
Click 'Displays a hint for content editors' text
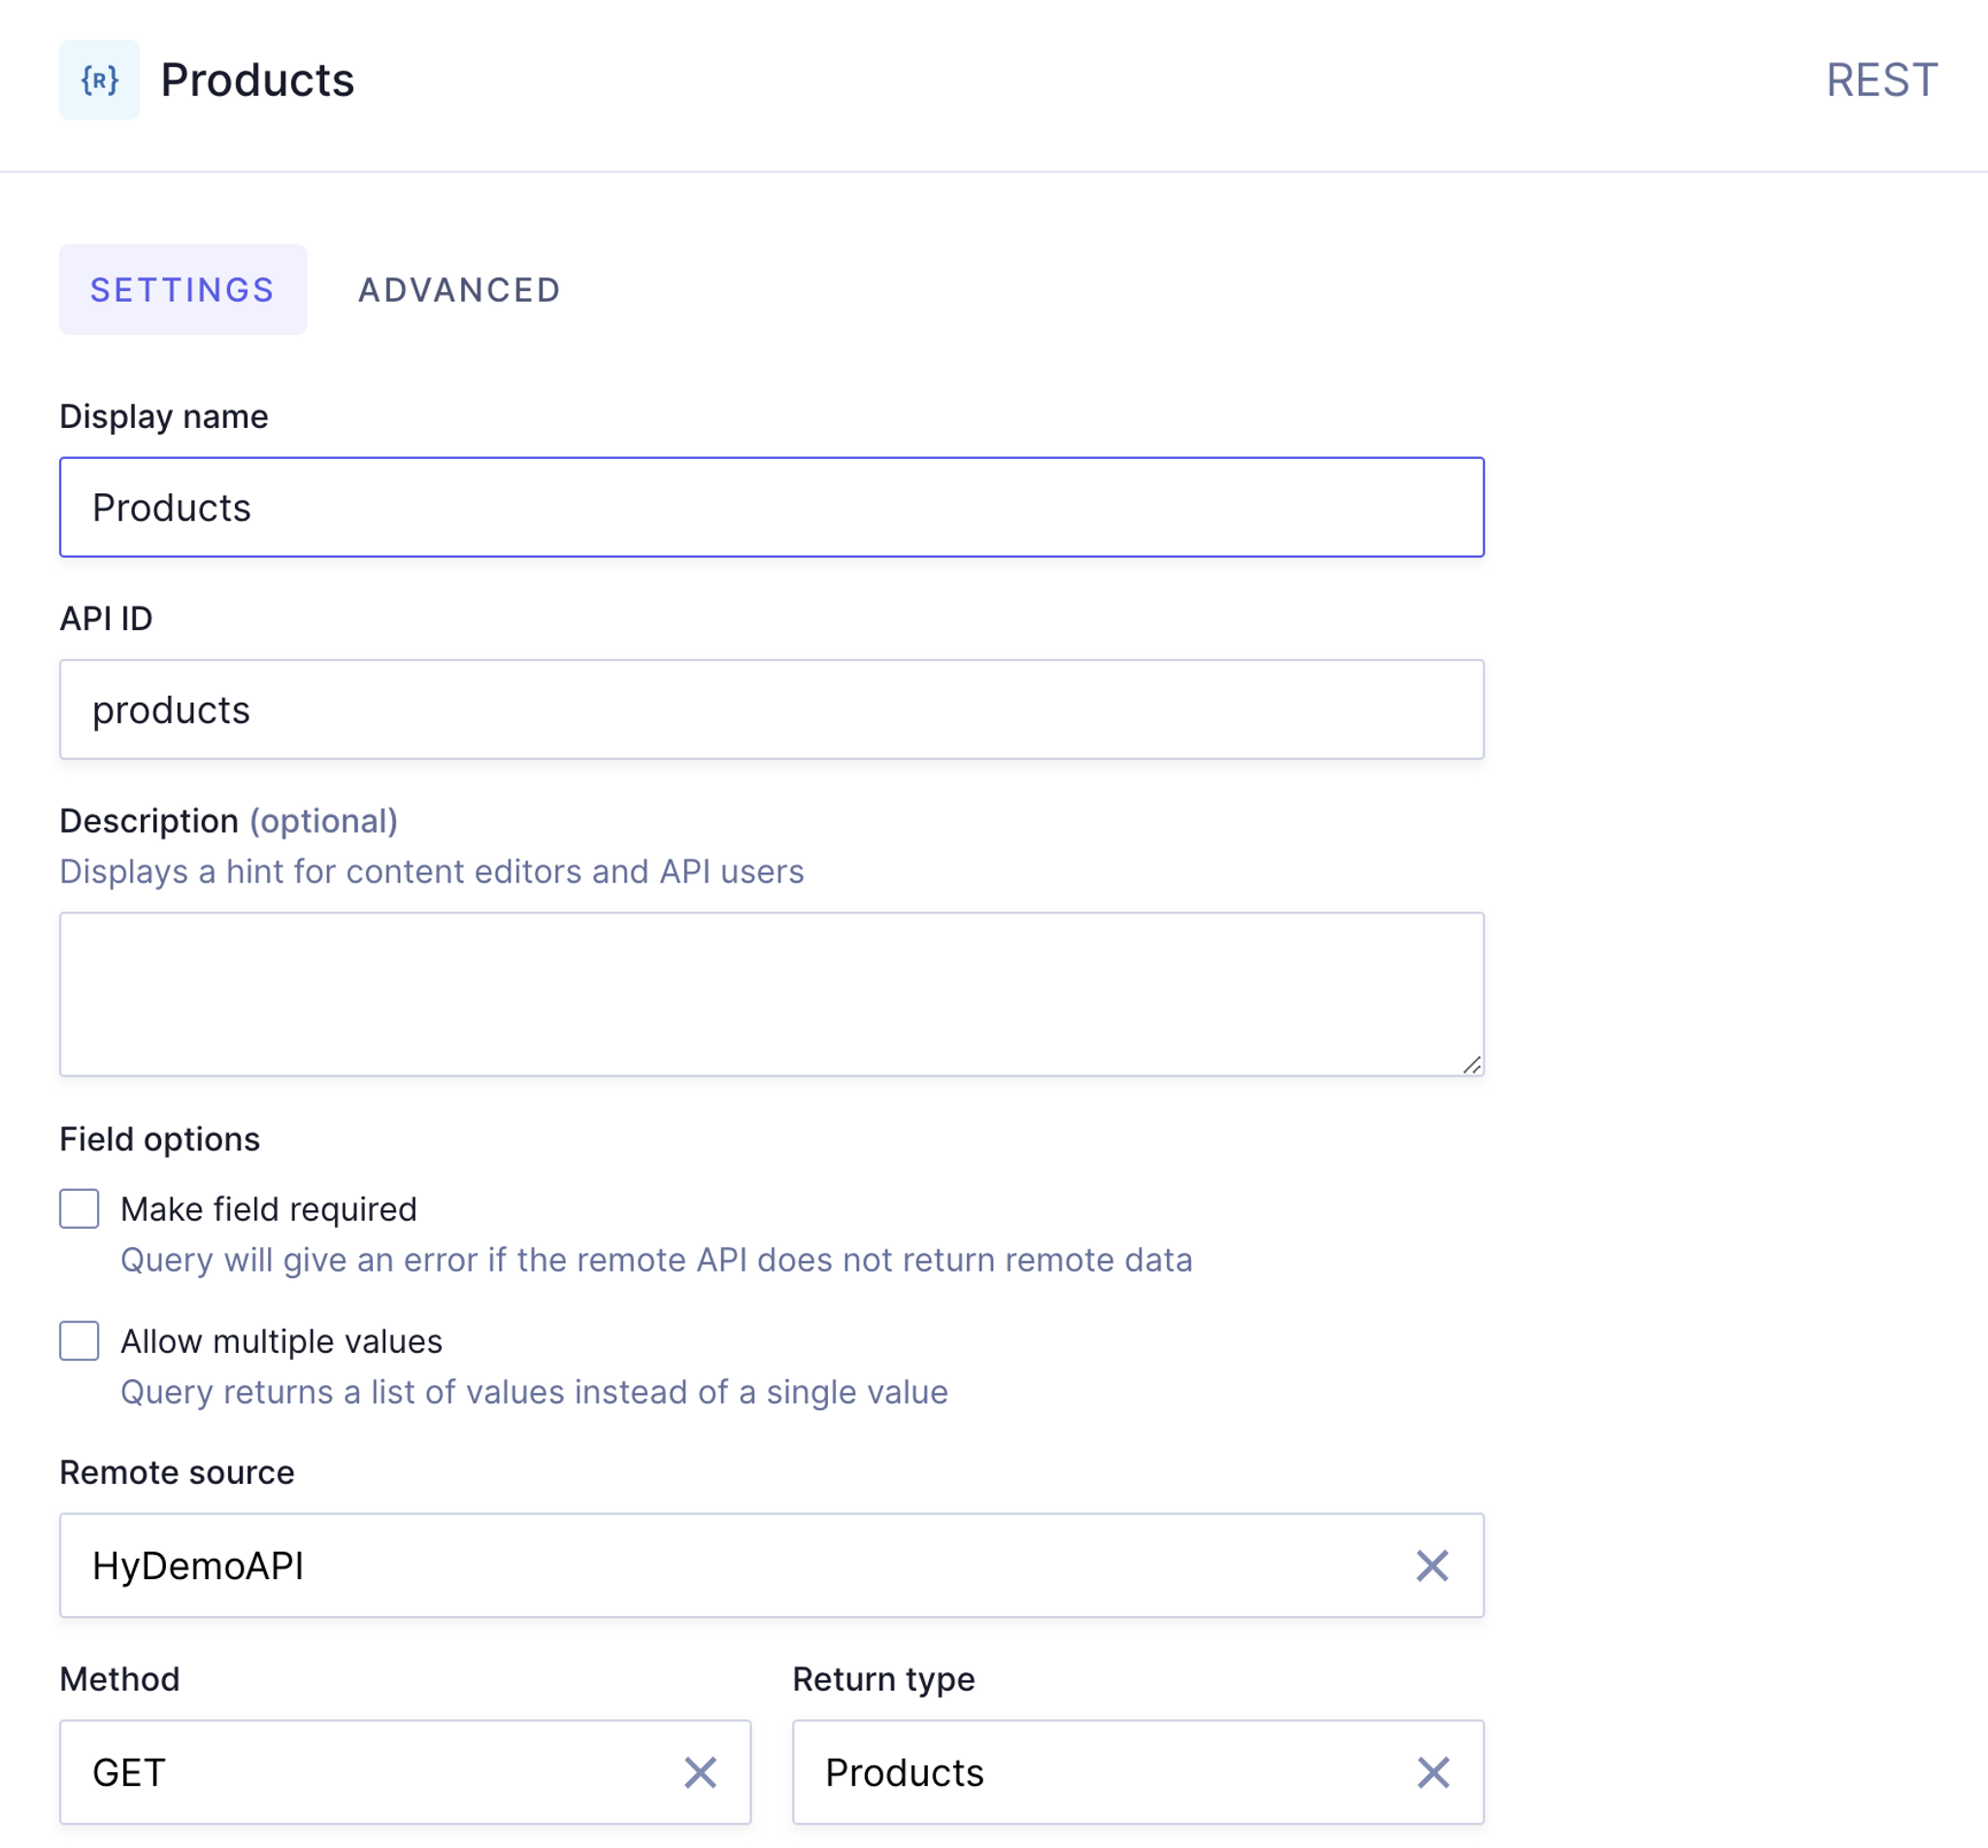pos(431,872)
